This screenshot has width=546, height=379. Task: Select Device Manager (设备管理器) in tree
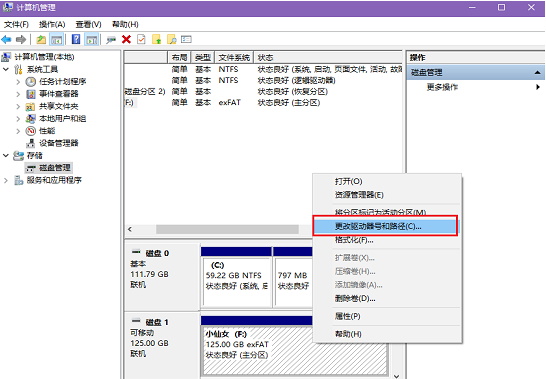(x=58, y=143)
